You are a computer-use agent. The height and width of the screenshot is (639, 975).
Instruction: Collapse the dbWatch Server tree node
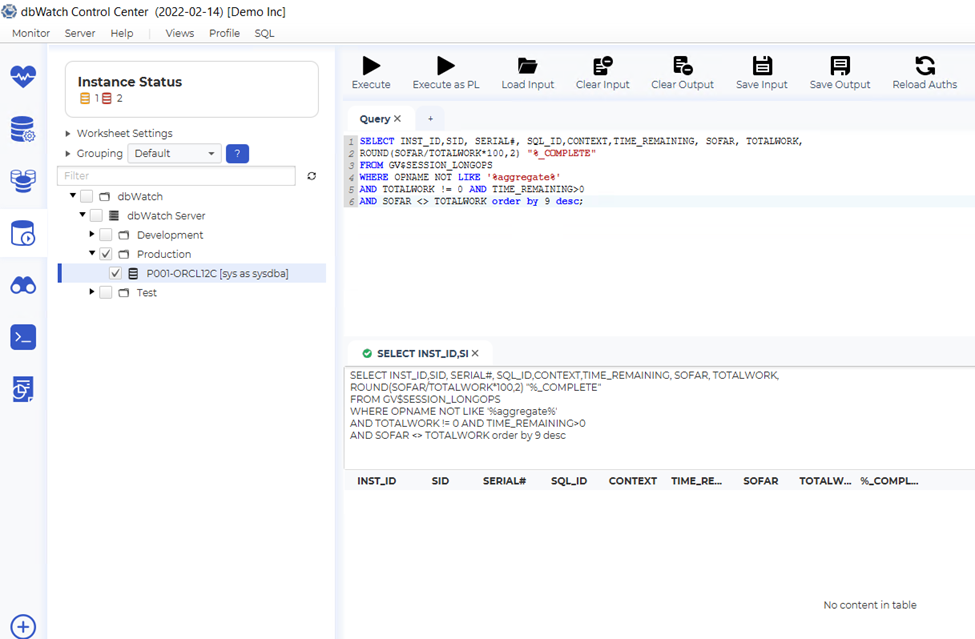[82, 214]
